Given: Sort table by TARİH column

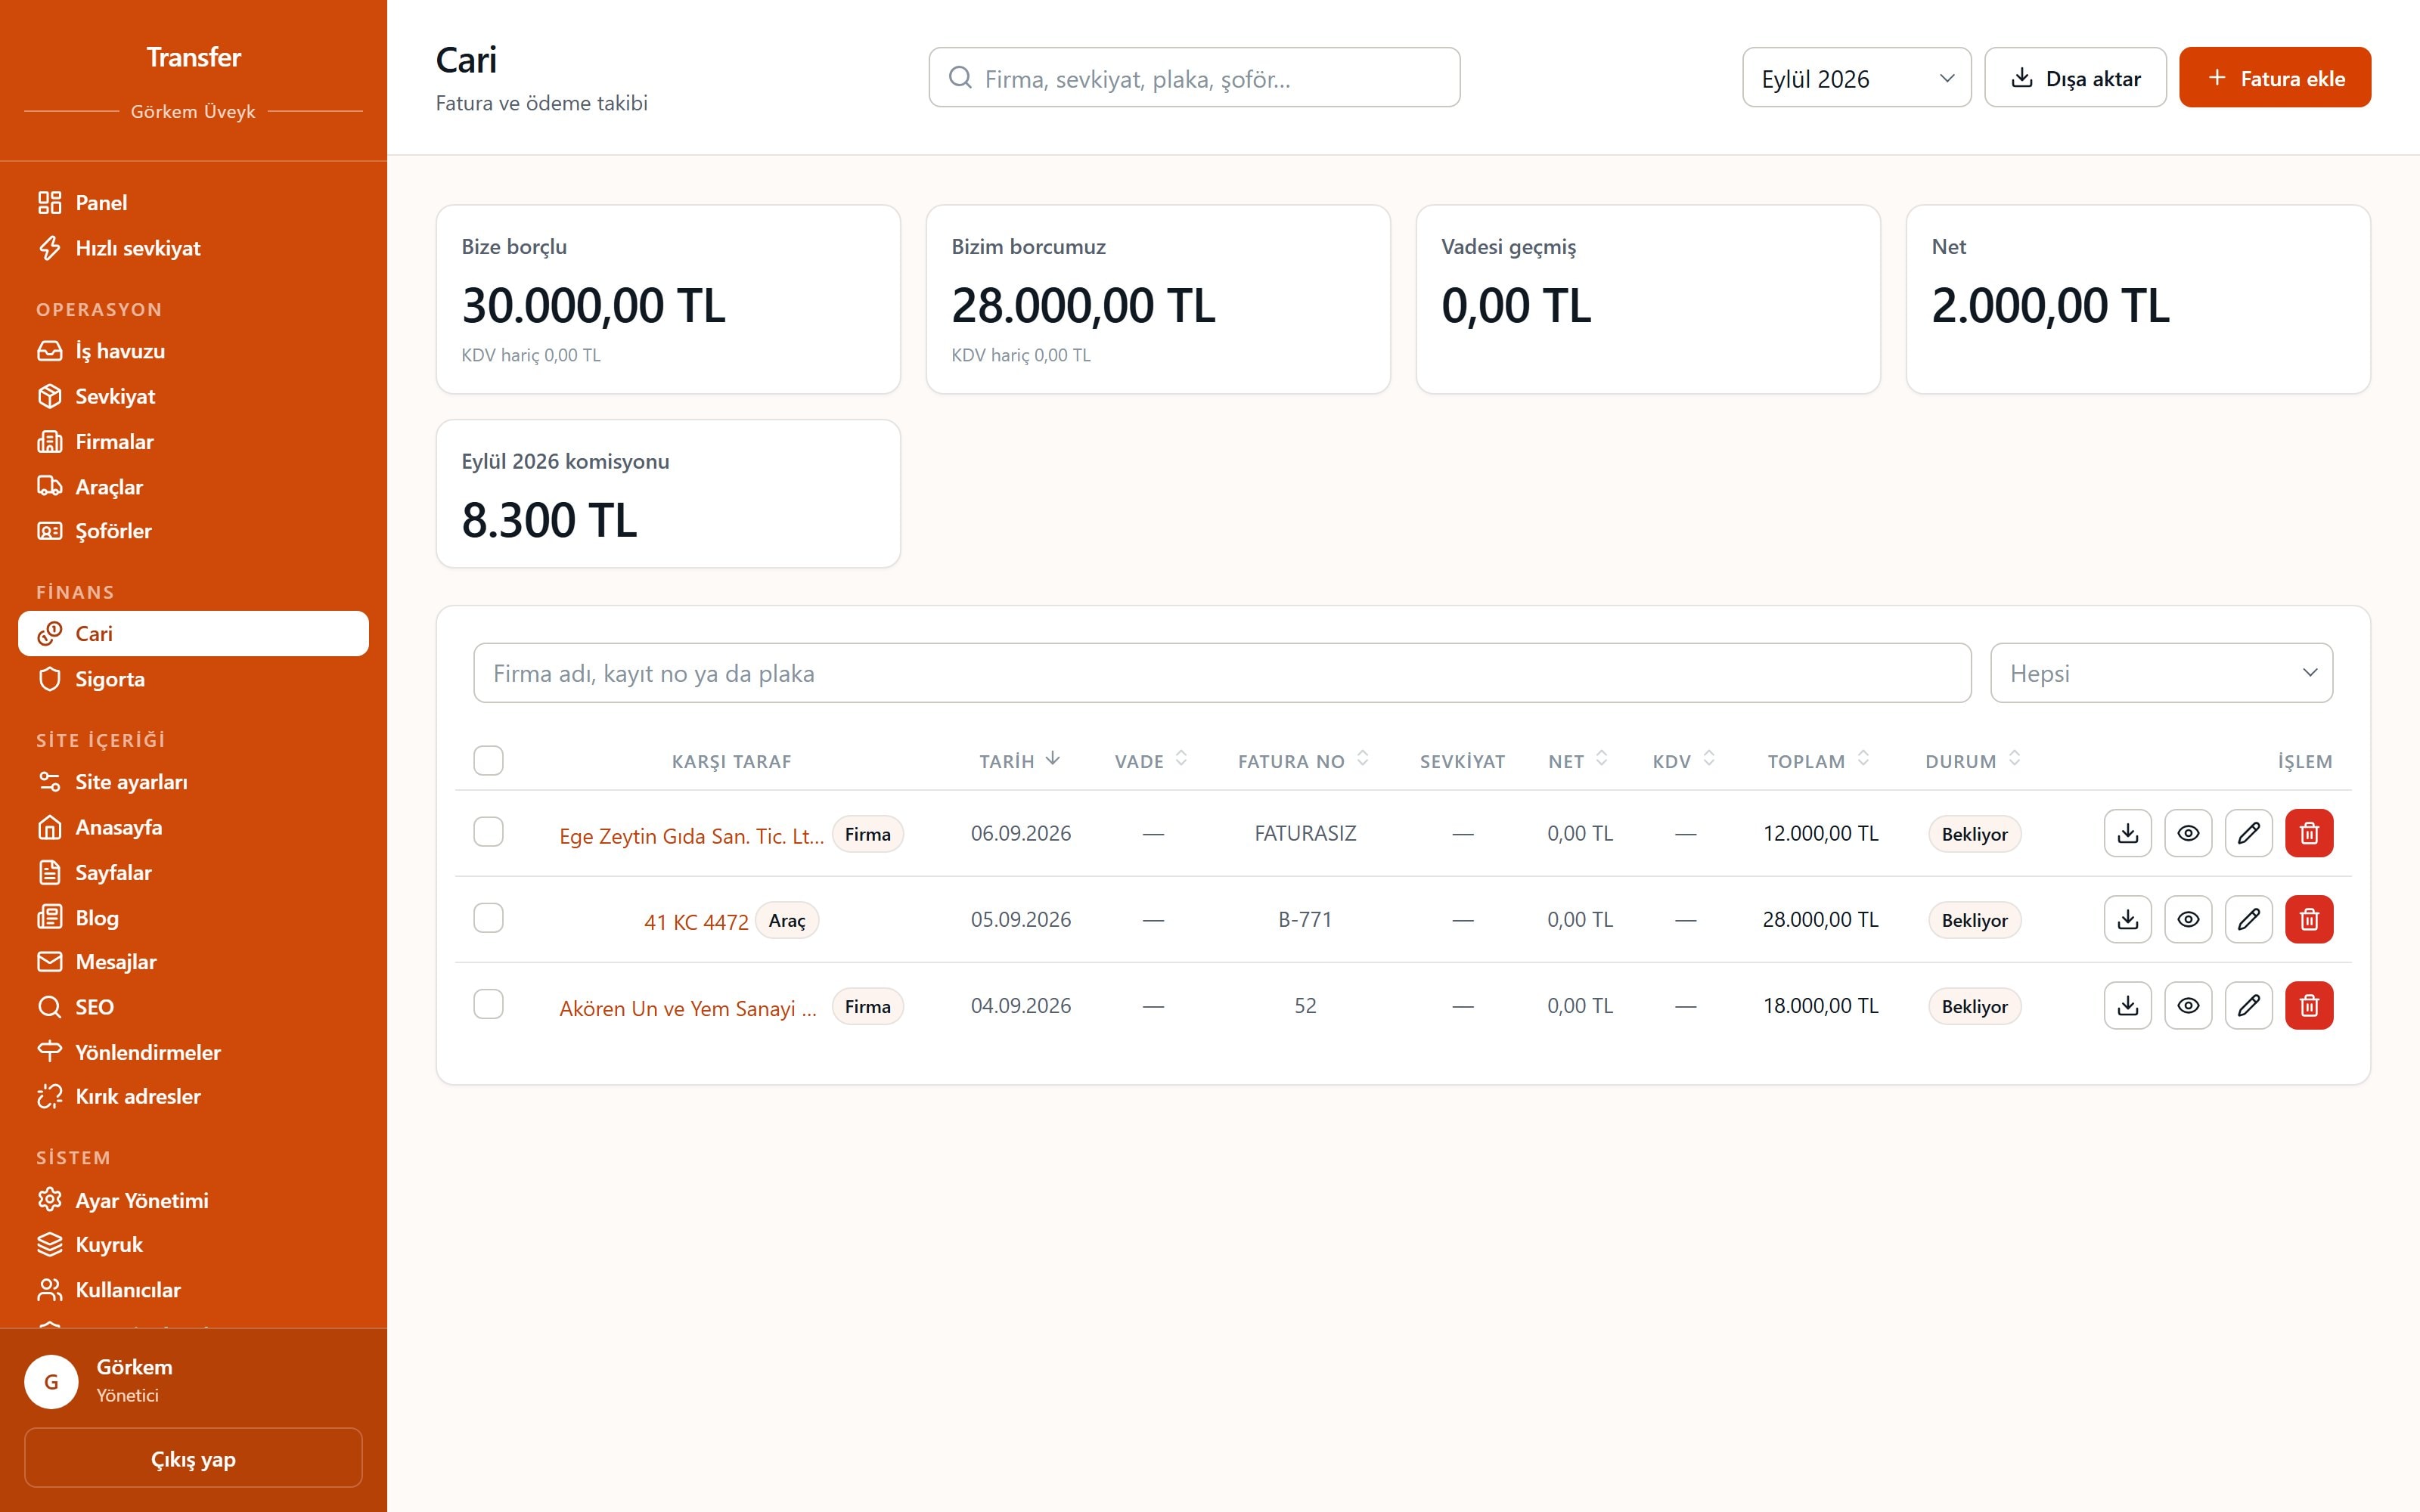Looking at the screenshot, I should (1019, 761).
